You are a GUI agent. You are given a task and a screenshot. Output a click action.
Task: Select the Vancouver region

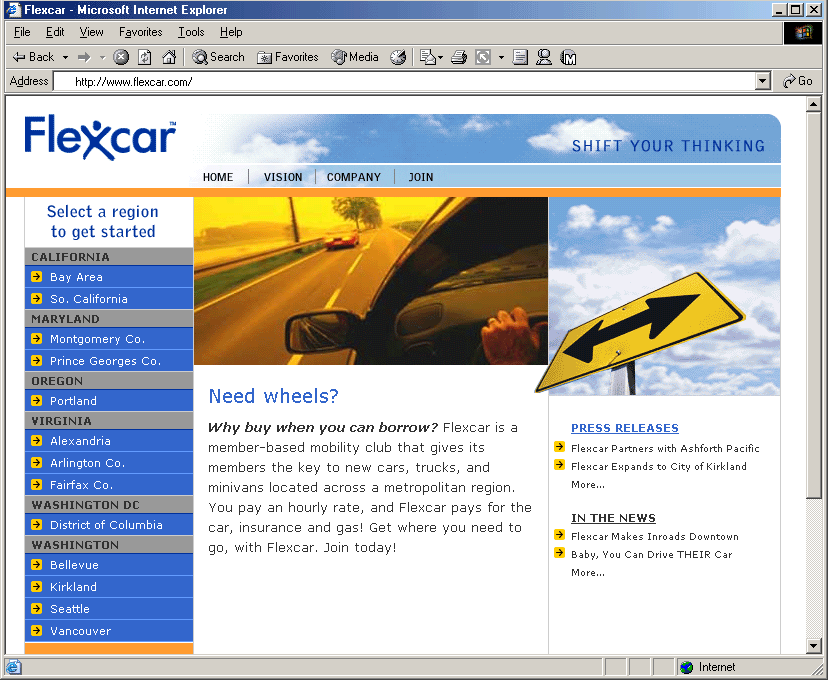pyautogui.click(x=109, y=631)
